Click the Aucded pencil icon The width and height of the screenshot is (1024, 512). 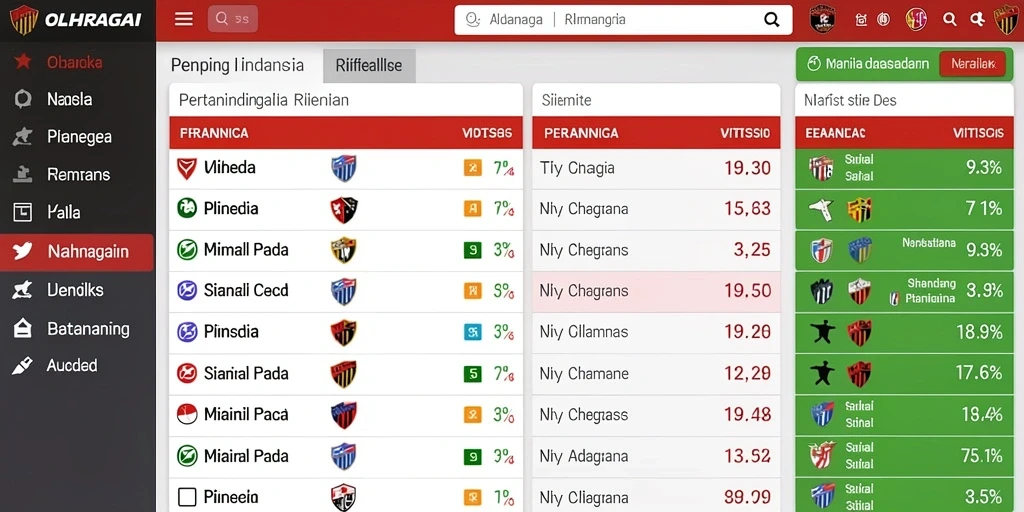(x=22, y=366)
